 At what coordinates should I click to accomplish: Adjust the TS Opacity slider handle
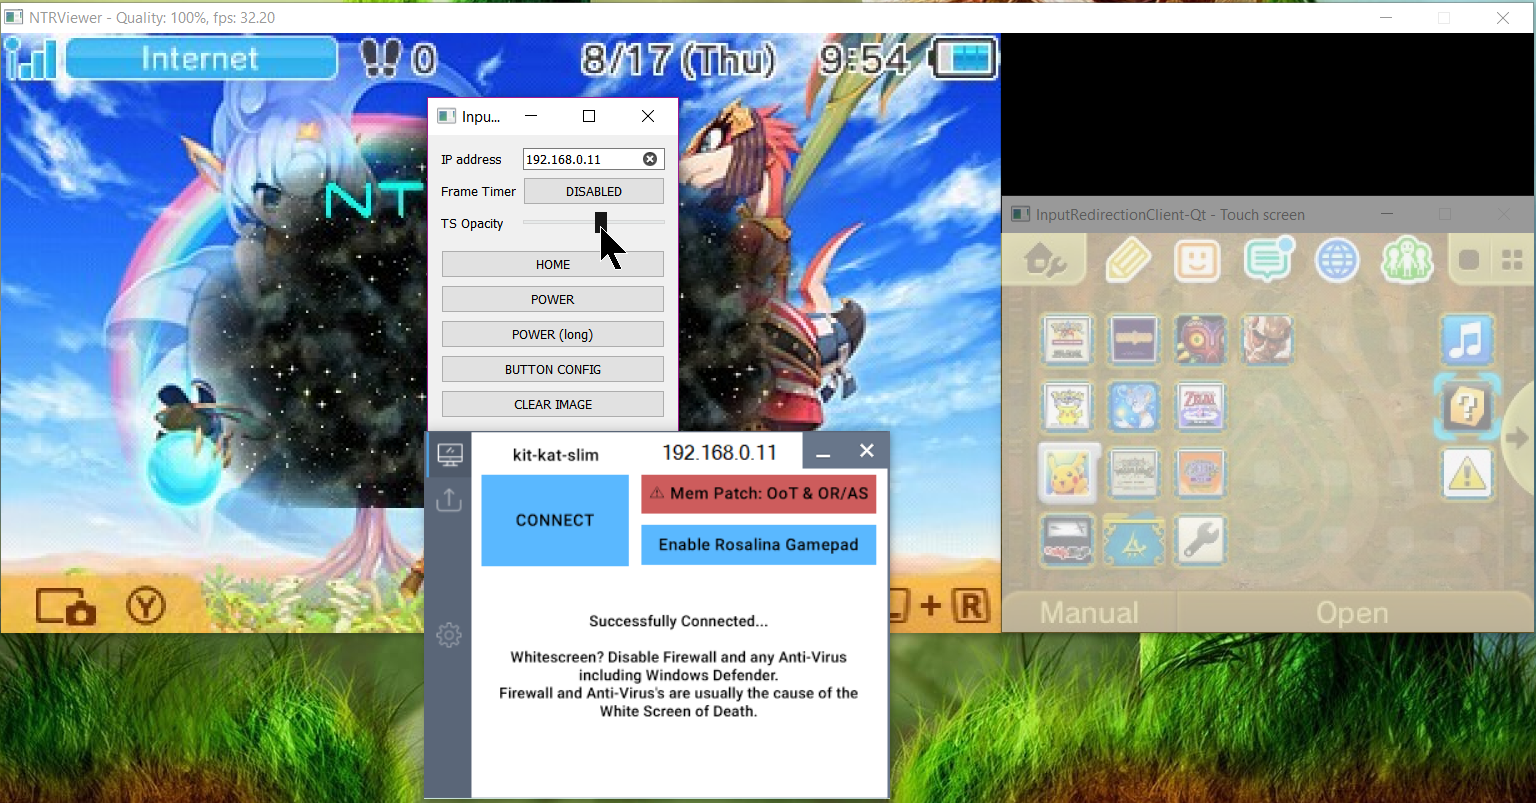click(x=601, y=222)
